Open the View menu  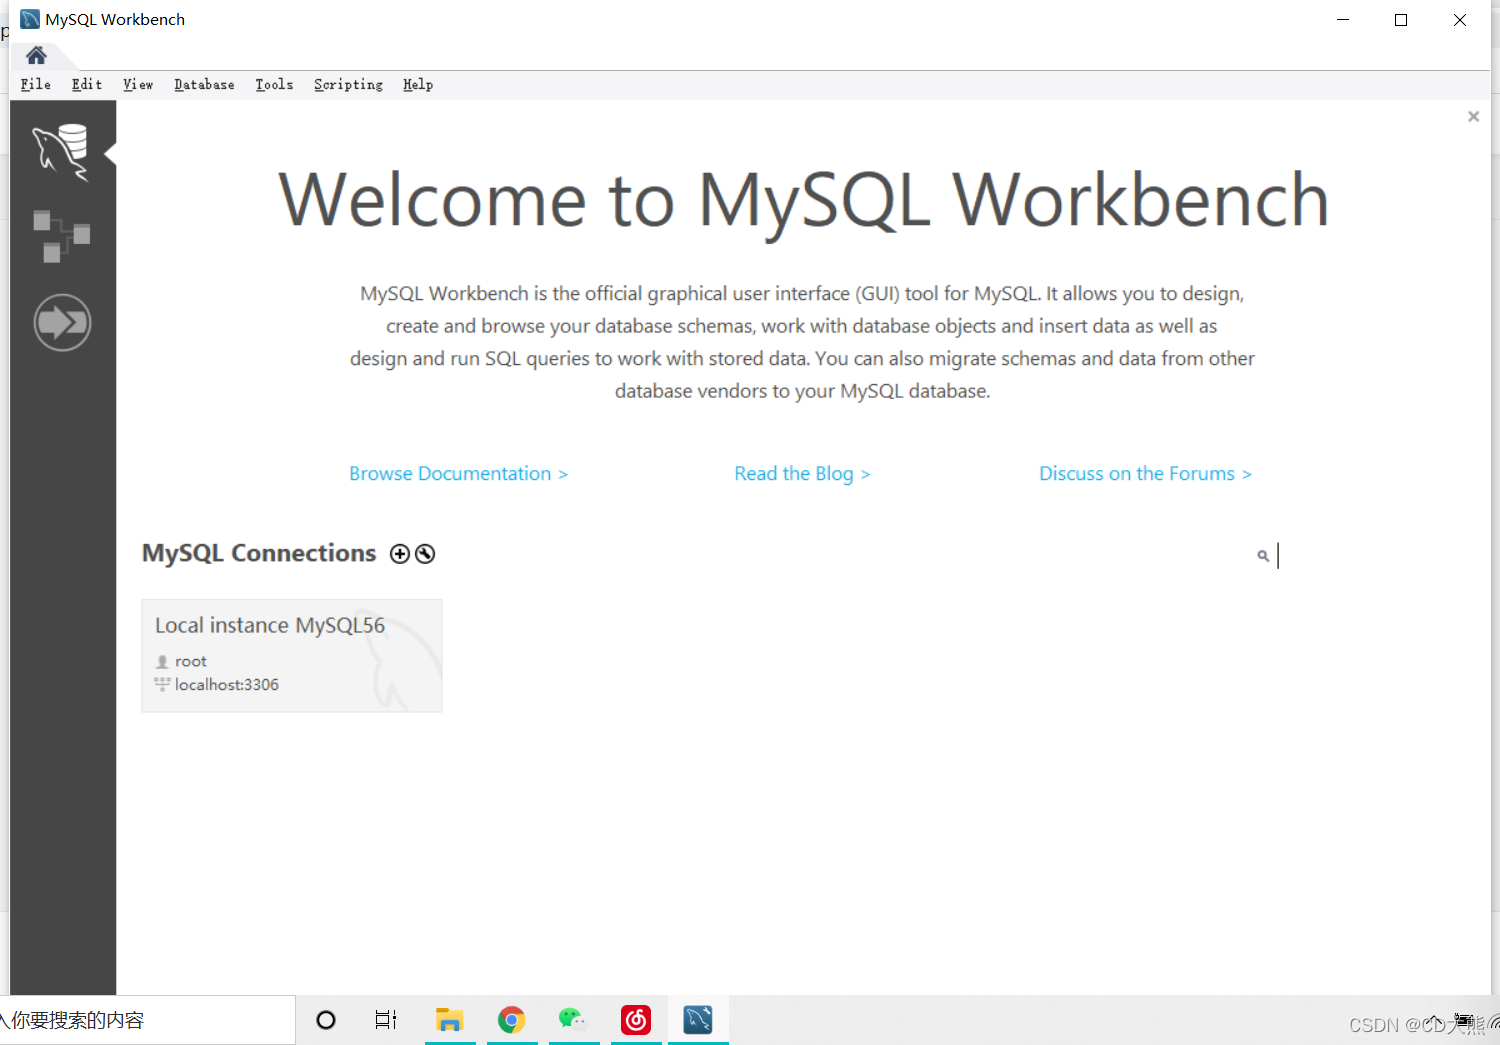[138, 84]
